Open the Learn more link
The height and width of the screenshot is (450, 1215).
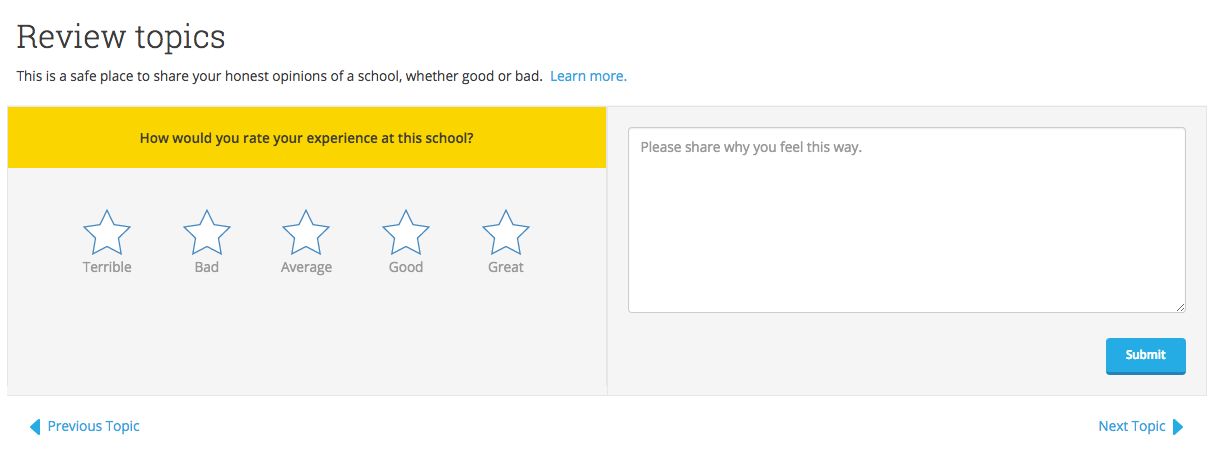pyautogui.click(x=588, y=76)
